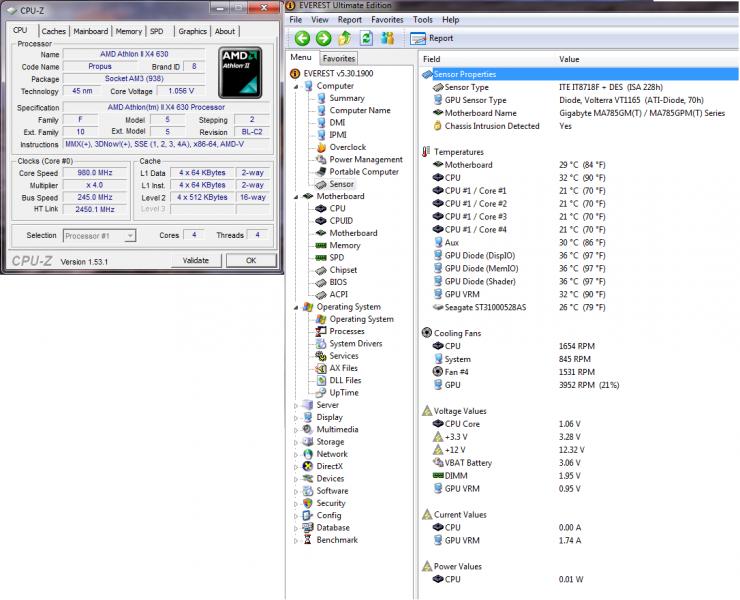
Task: Switch to the Mainboard tab in CPU-Z
Action: 91,31
